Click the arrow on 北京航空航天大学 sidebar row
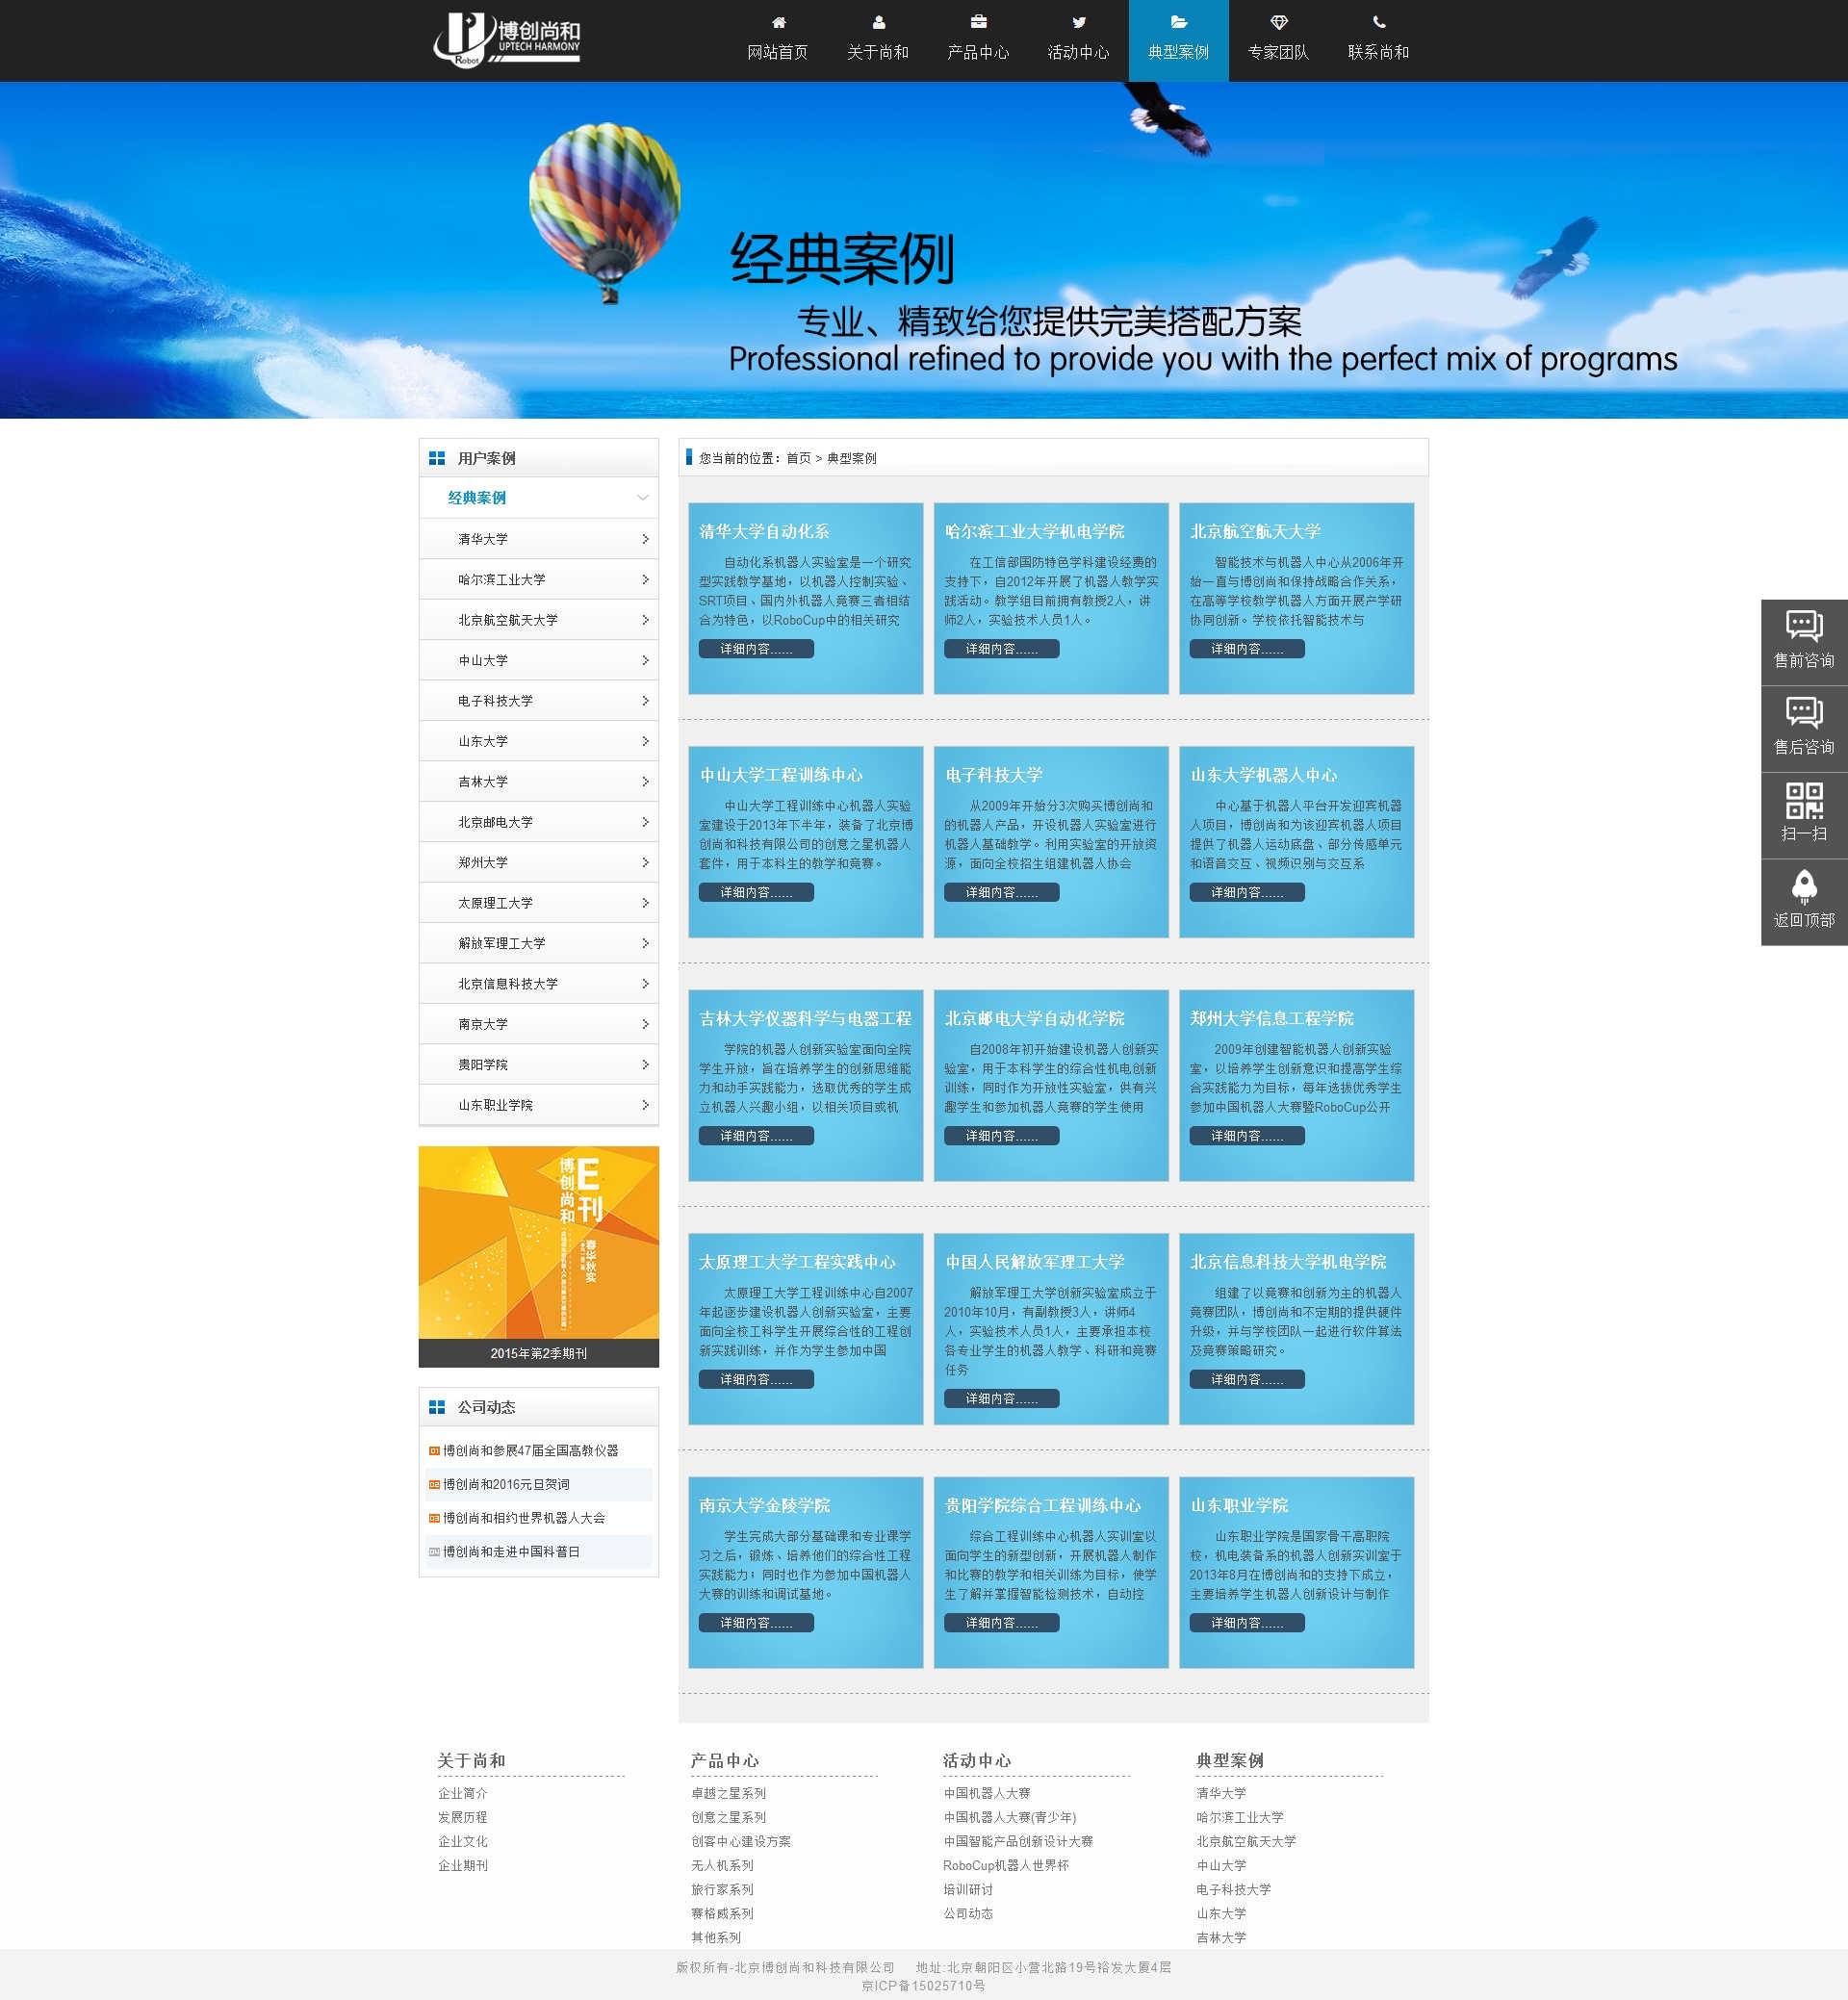The image size is (1848, 2000). pyautogui.click(x=645, y=620)
